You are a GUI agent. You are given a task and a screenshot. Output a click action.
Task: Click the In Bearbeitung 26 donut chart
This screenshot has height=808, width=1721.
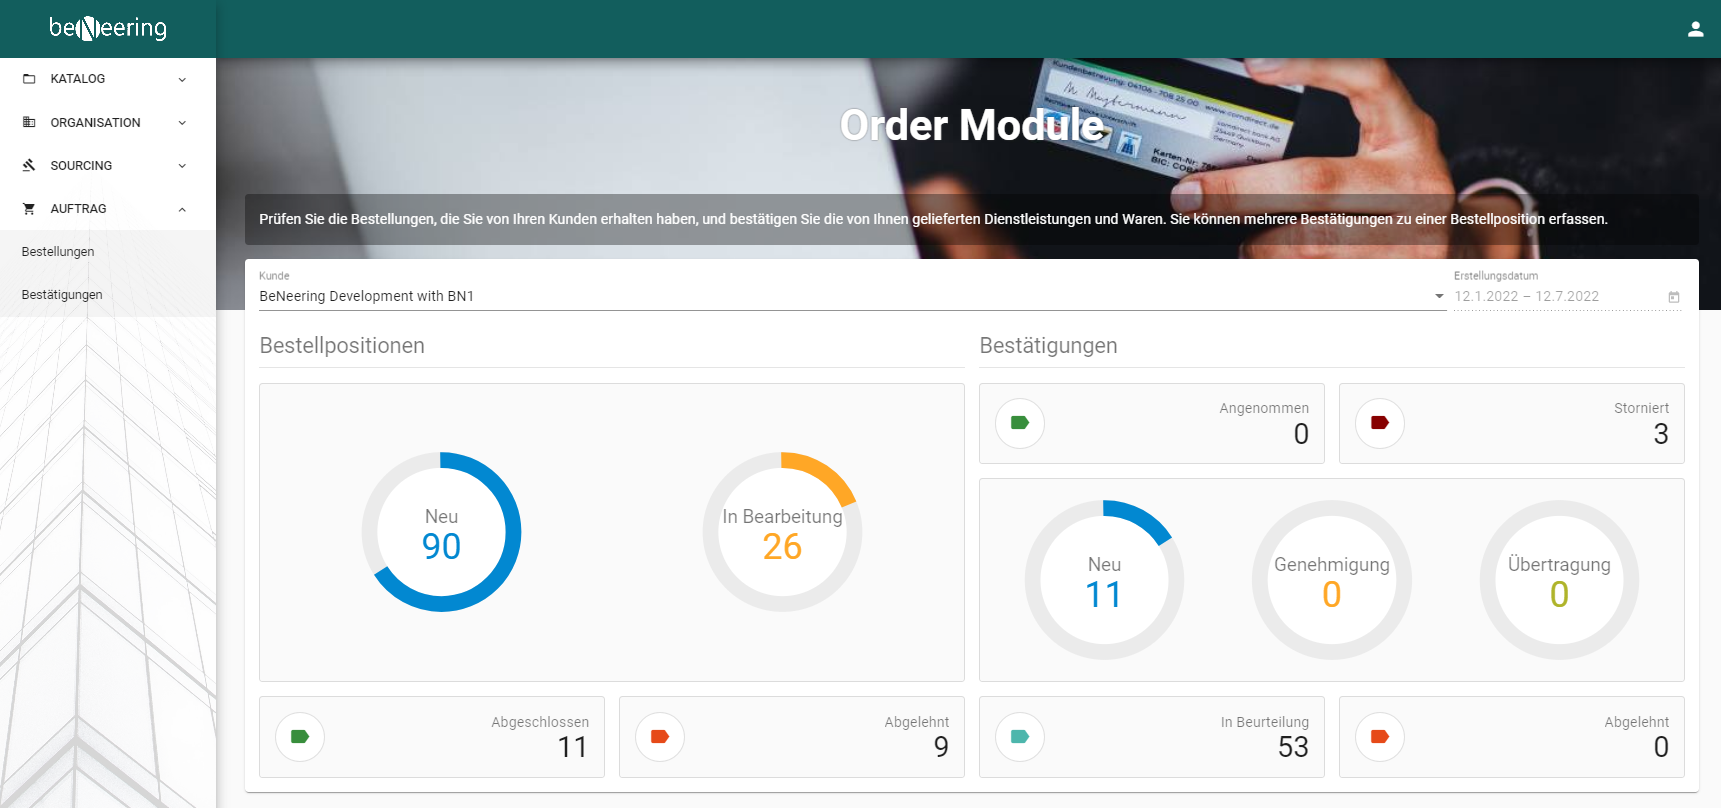click(782, 532)
